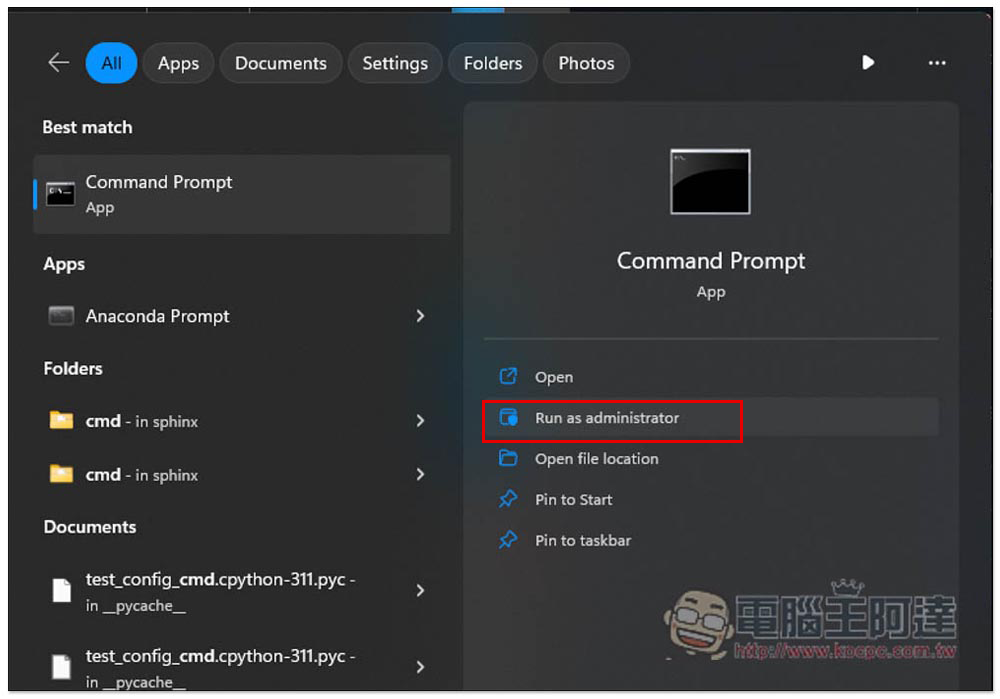Expand the first cmd folder in sphinx
The image size is (1000, 699).
[420, 420]
